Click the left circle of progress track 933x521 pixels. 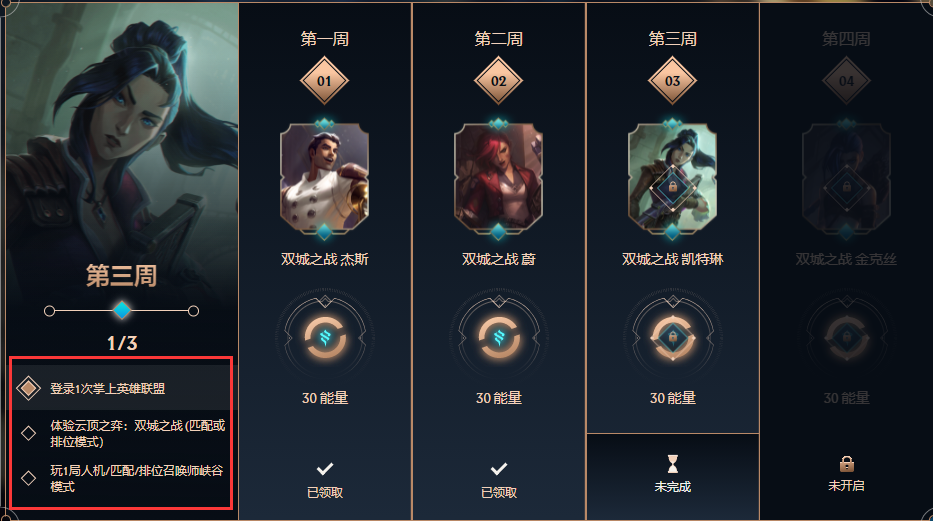(49, 310)
